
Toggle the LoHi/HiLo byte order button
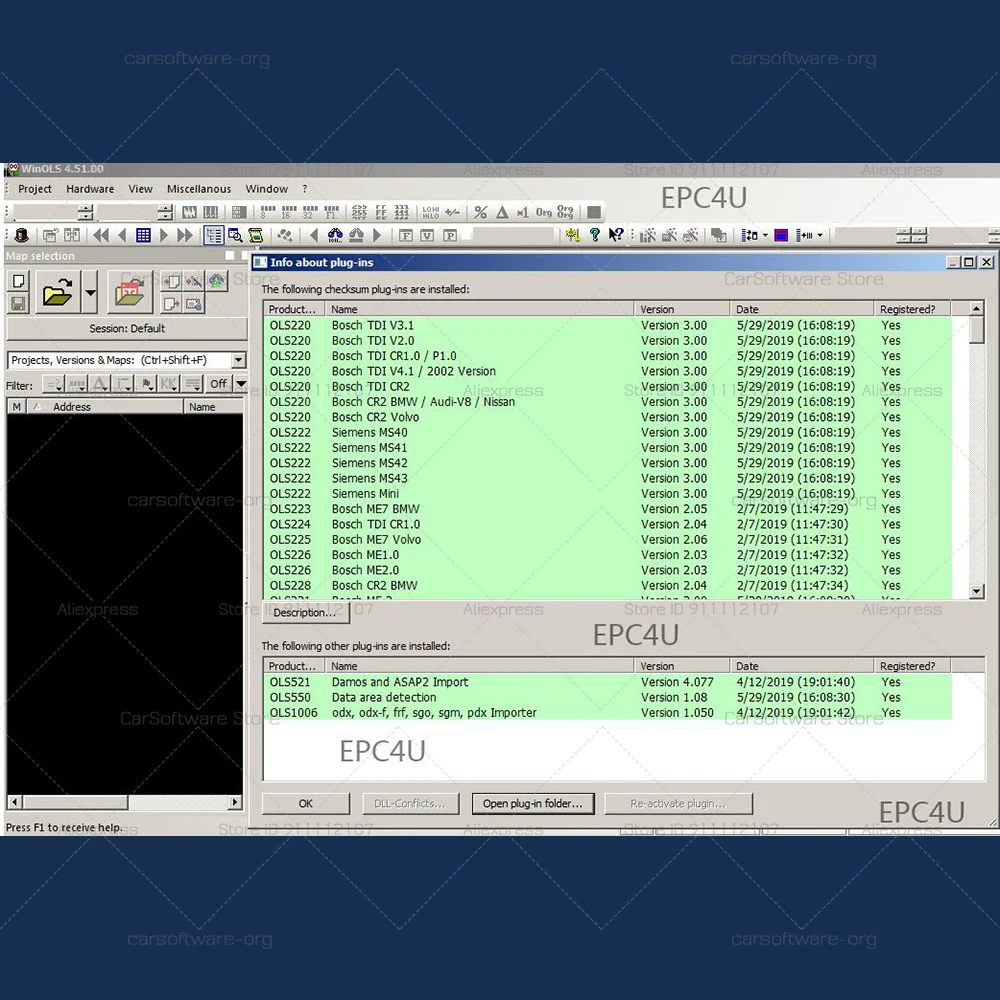430,212
